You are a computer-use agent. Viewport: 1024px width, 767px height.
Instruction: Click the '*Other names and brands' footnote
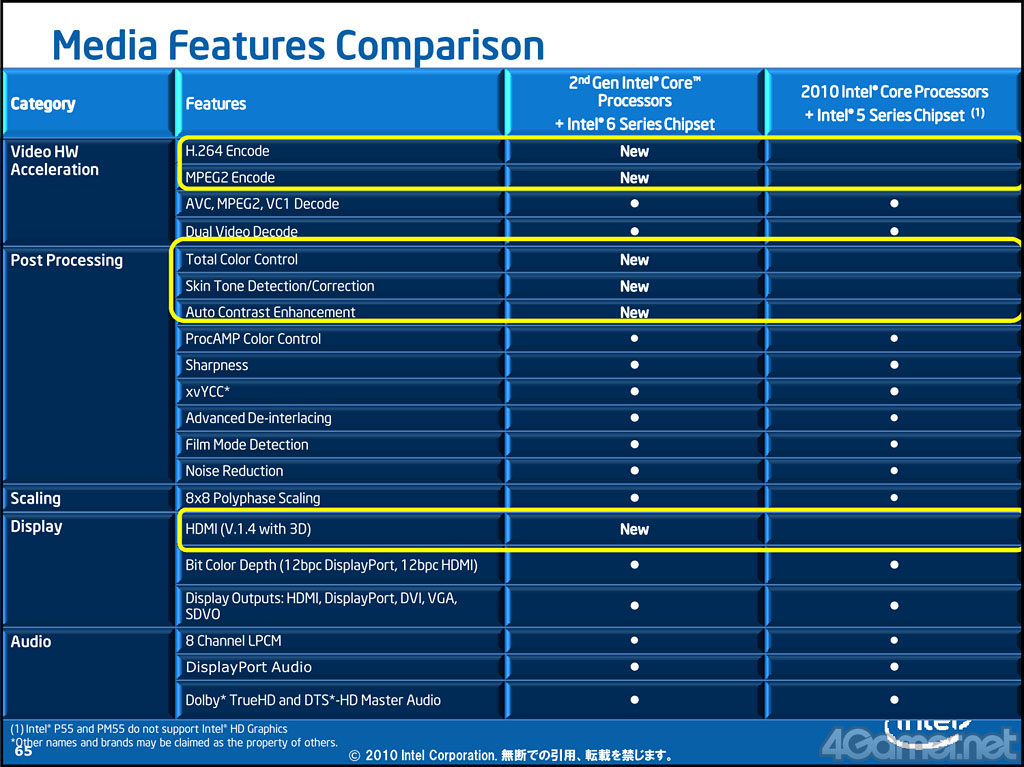pyautogui.click(x=174, y=743)
